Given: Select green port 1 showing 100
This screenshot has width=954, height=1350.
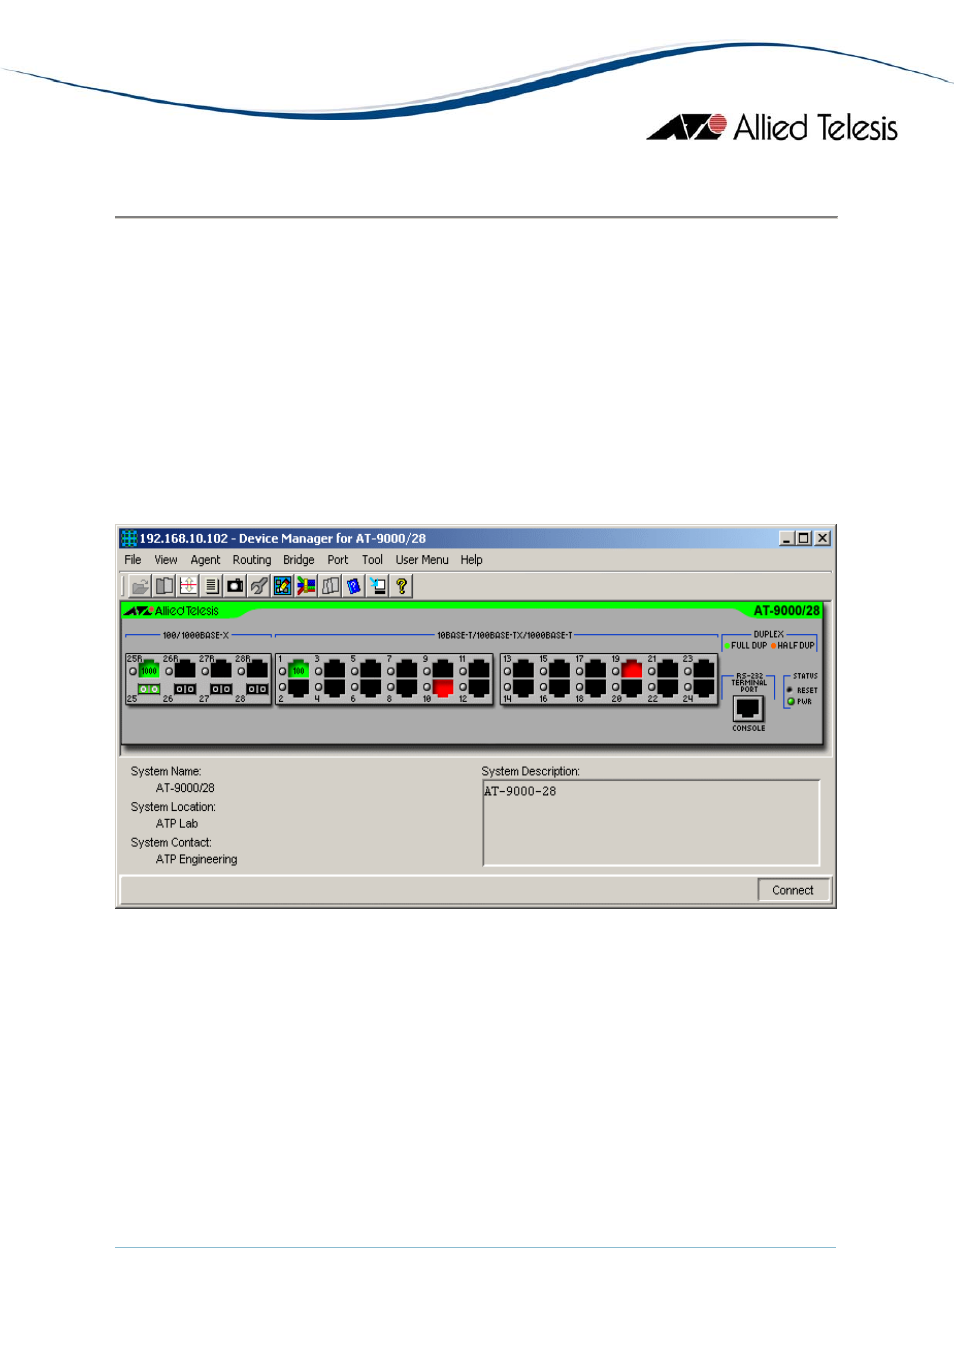Looking at the screenshot, I should point(298,669).
